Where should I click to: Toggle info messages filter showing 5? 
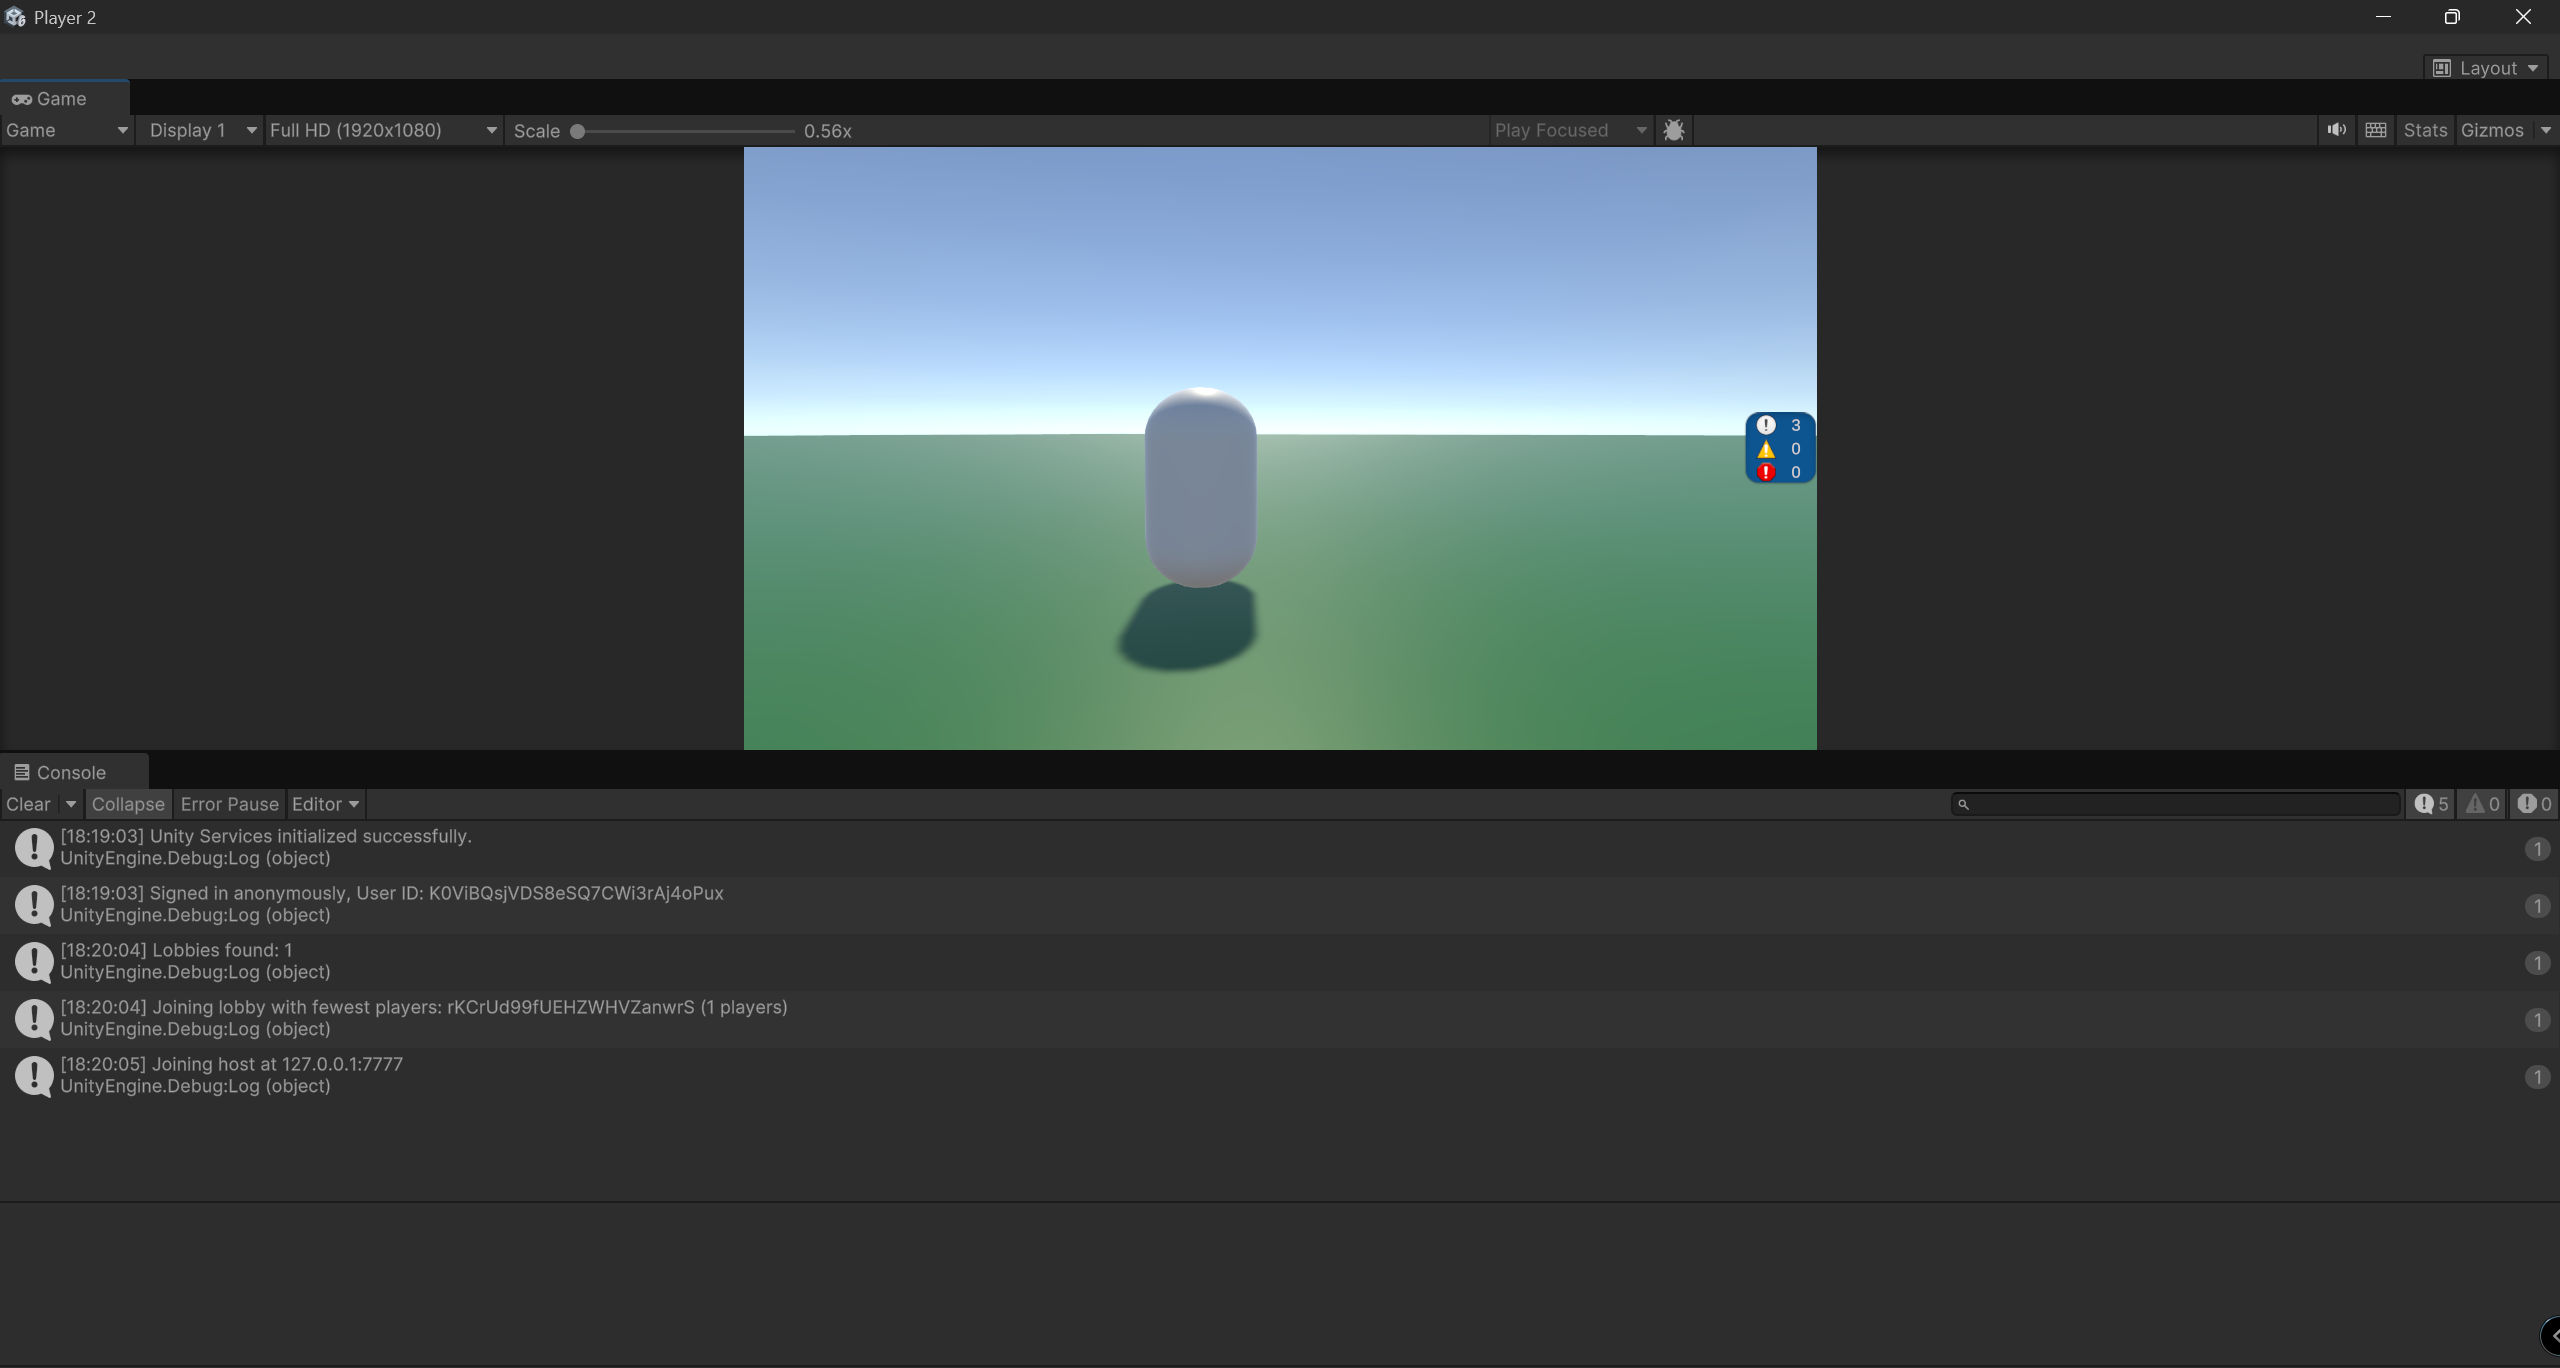coord(2431,804)
